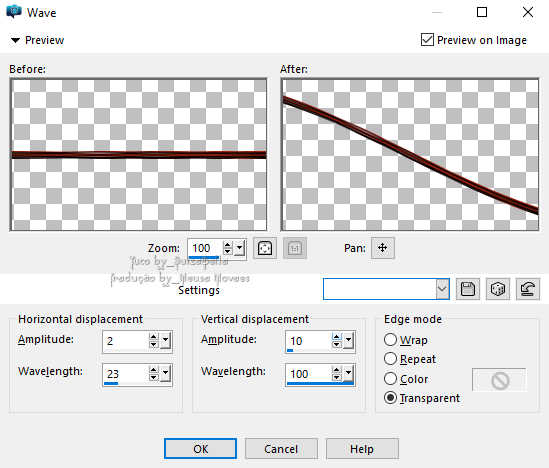The image size is (549, 468).
Task: Toggle the Preview on Image checkbox
Action: 427,40
